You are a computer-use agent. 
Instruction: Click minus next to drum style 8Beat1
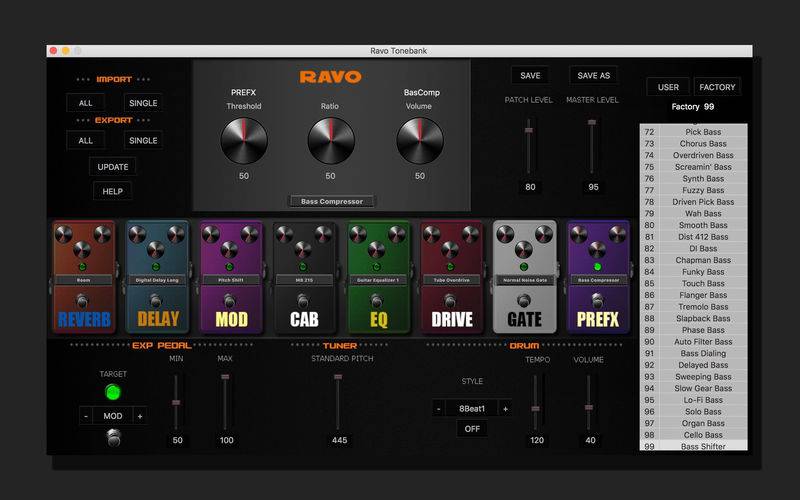click(x=438, y=409)
